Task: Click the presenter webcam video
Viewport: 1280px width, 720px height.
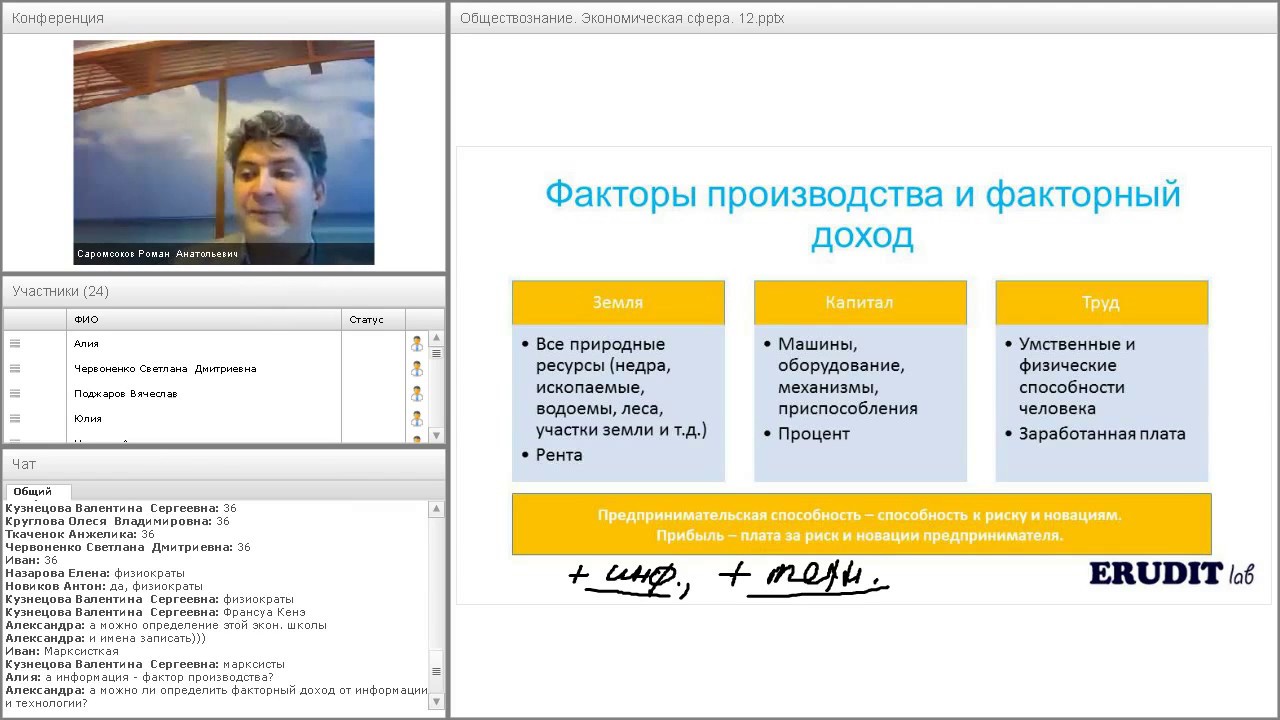Action: point(224,152)
